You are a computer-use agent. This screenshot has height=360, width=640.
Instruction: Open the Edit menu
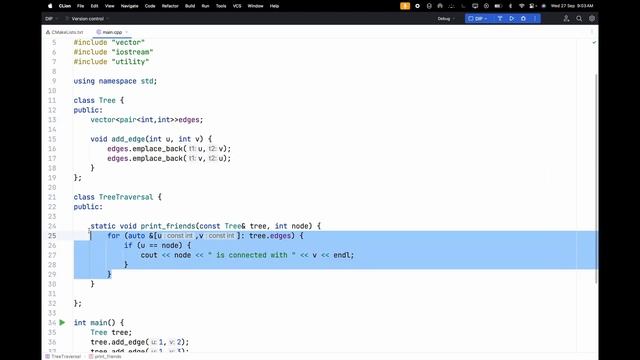tap(94, 6)
